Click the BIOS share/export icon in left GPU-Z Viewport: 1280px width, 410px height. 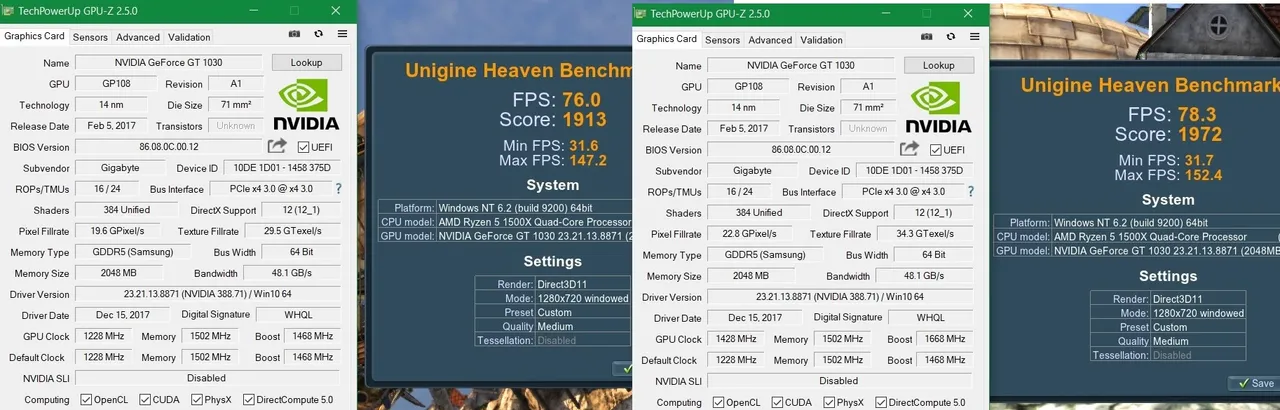tap(277, 147)
